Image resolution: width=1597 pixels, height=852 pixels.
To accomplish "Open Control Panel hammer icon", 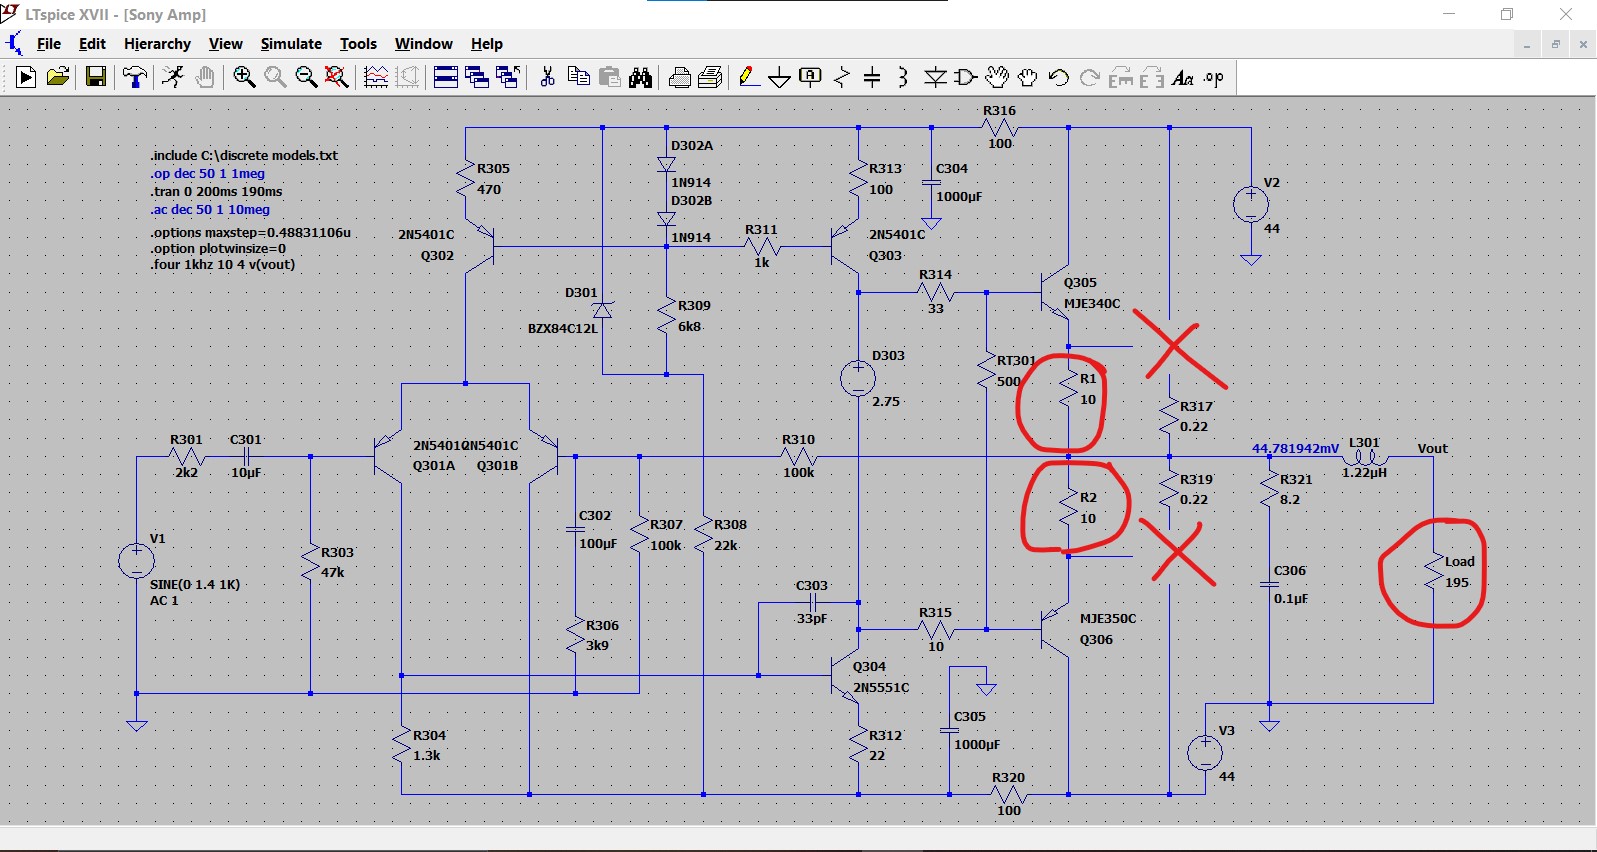I will (x=134, y=77).
